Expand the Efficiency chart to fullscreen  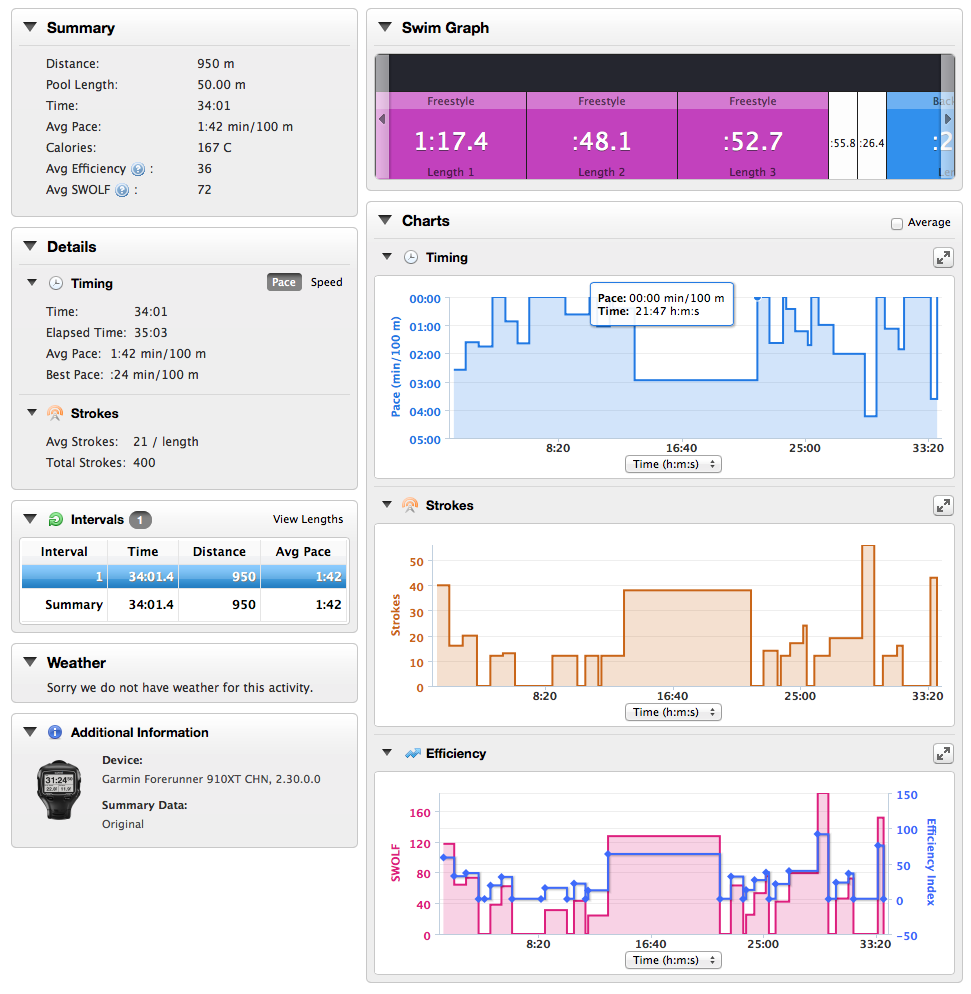[943, 753]
